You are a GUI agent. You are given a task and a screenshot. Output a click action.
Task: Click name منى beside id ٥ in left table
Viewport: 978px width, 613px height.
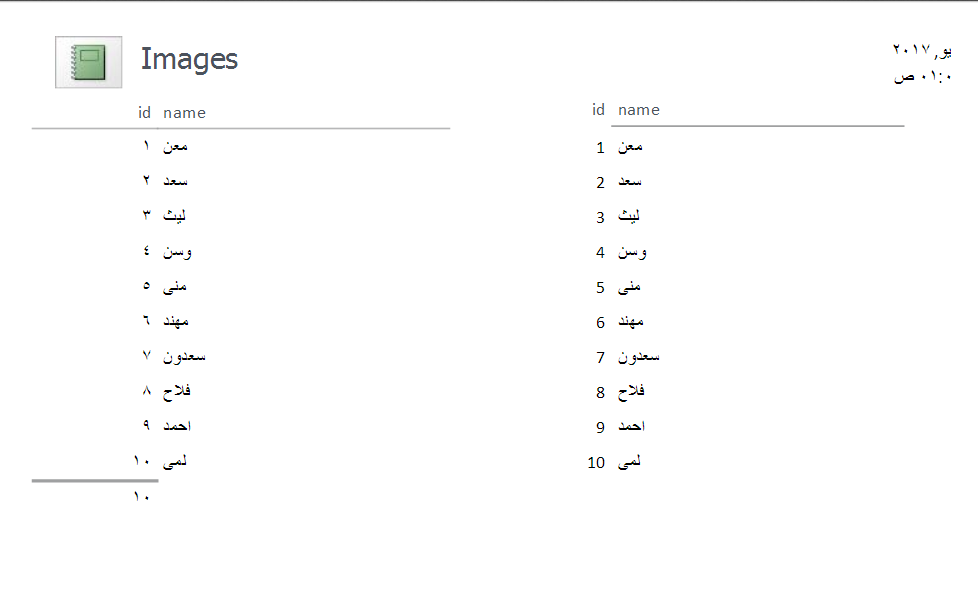pos(175,286)
